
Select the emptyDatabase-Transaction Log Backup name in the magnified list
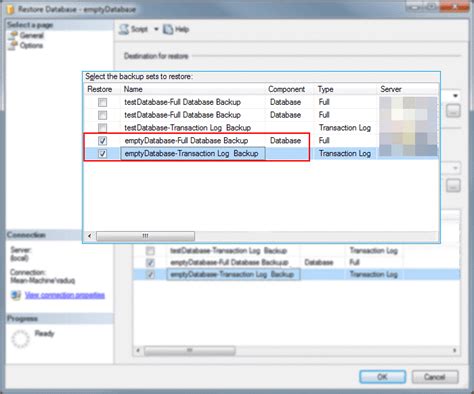(191, 154)
